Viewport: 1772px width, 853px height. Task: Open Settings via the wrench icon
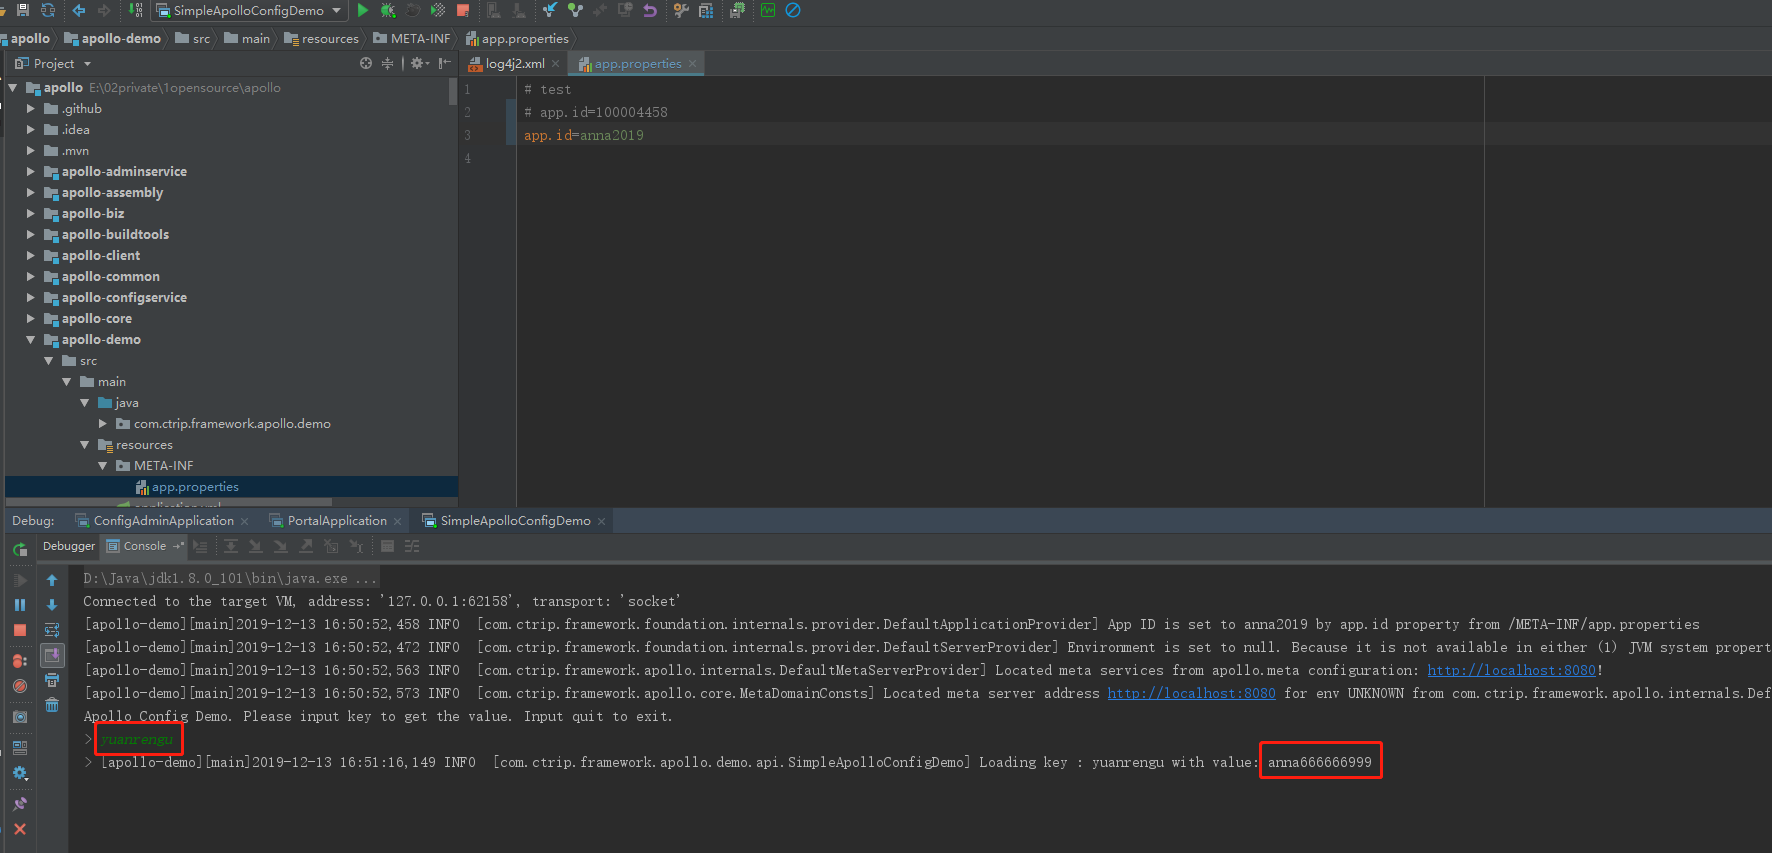[681, 10]
